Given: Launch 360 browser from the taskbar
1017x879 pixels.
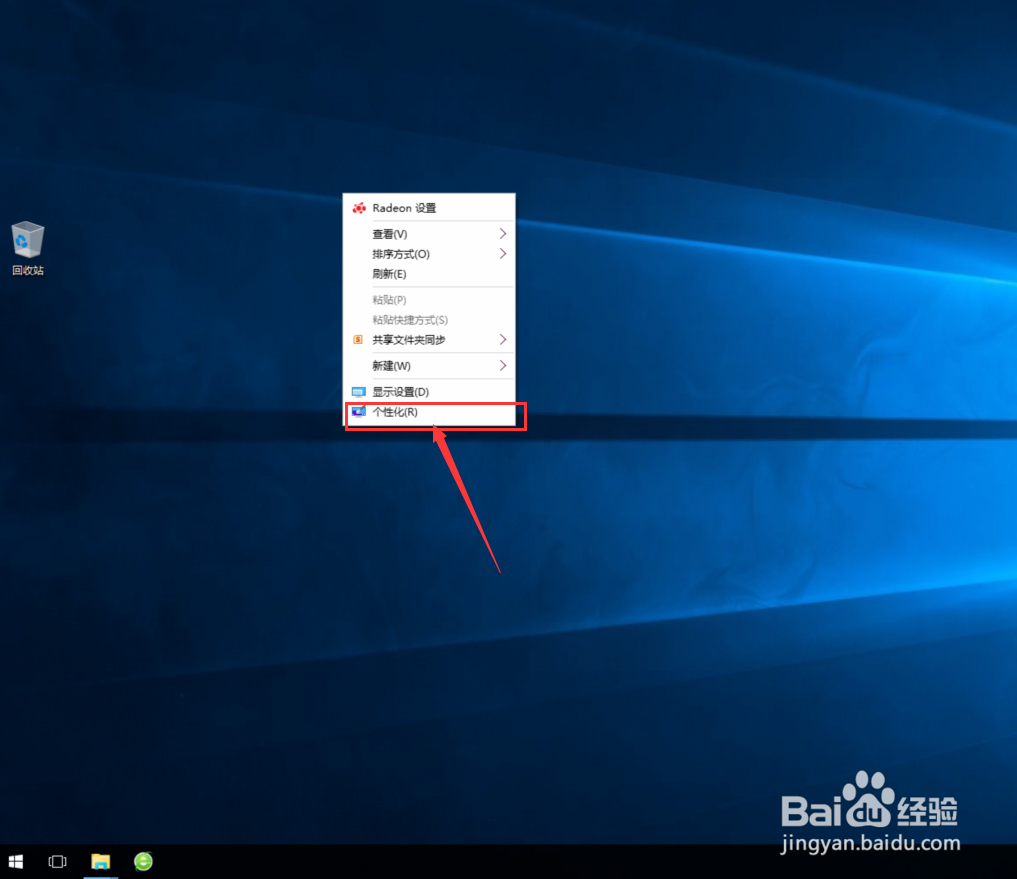Looking at the screenshot, I should tap(142, 861).
